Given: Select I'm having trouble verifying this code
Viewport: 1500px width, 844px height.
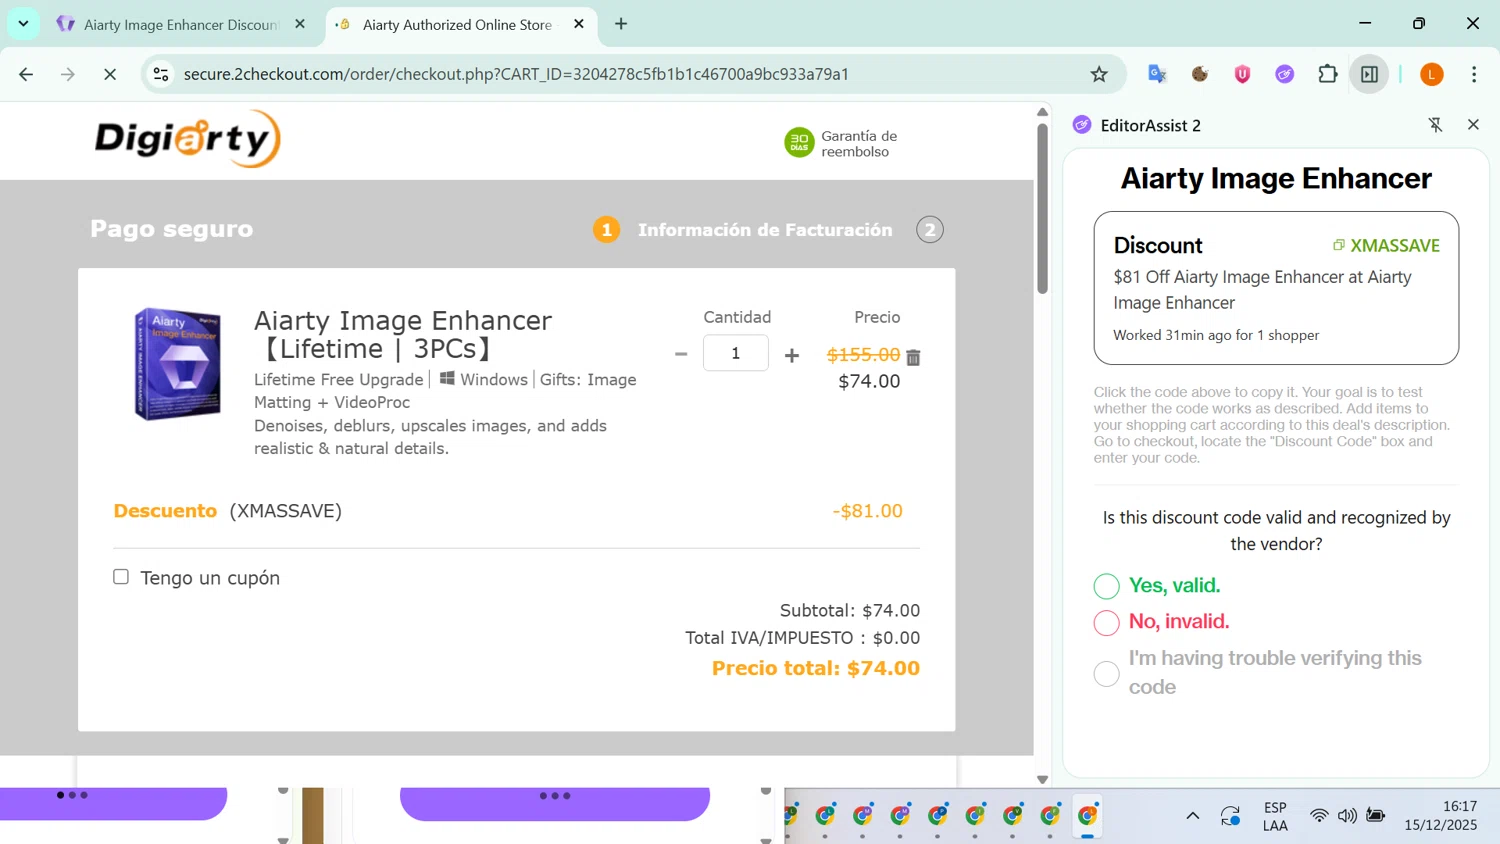Looking at the screenshot, I should coord(1106,673).
